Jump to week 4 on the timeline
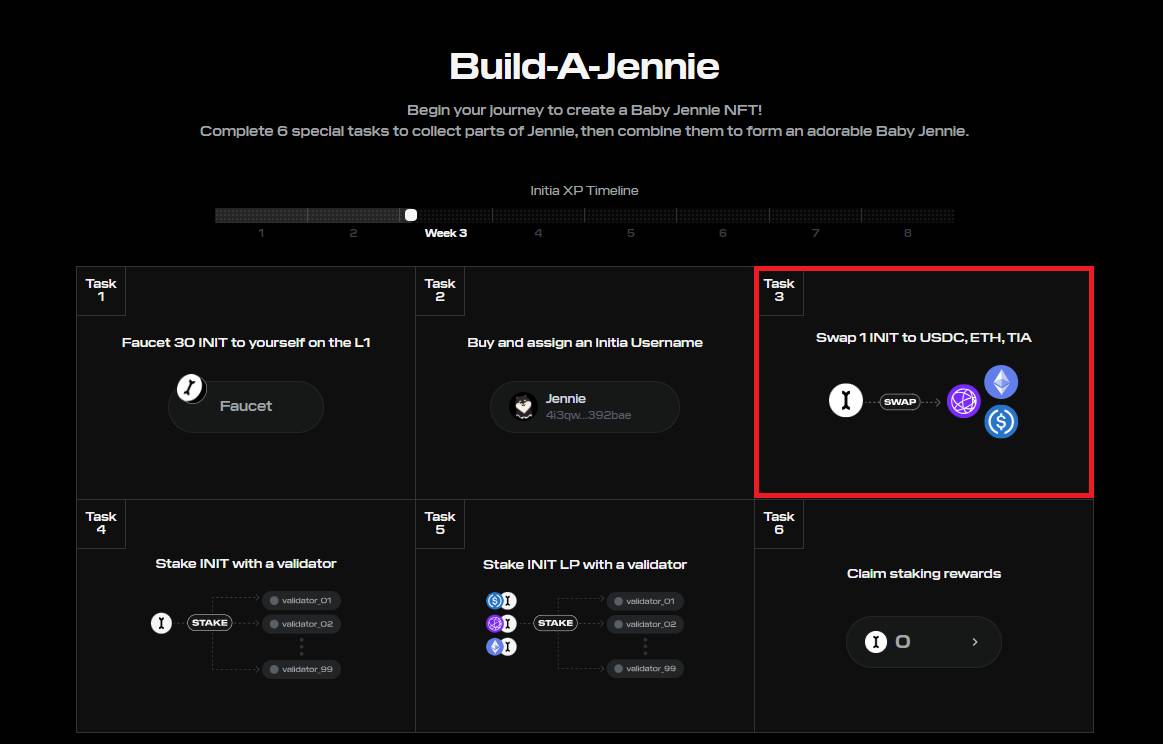The height and width of the screenshot is (744, 1163). 538,233
